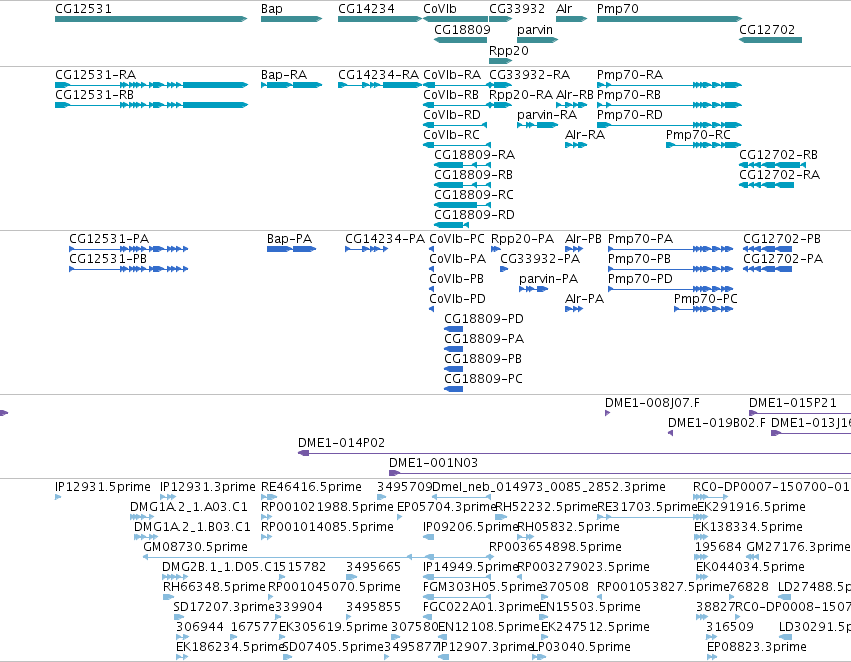This screenshot has width=851, height=662.
Task: Click protein CG14234-PA
Action: point(366,249)
